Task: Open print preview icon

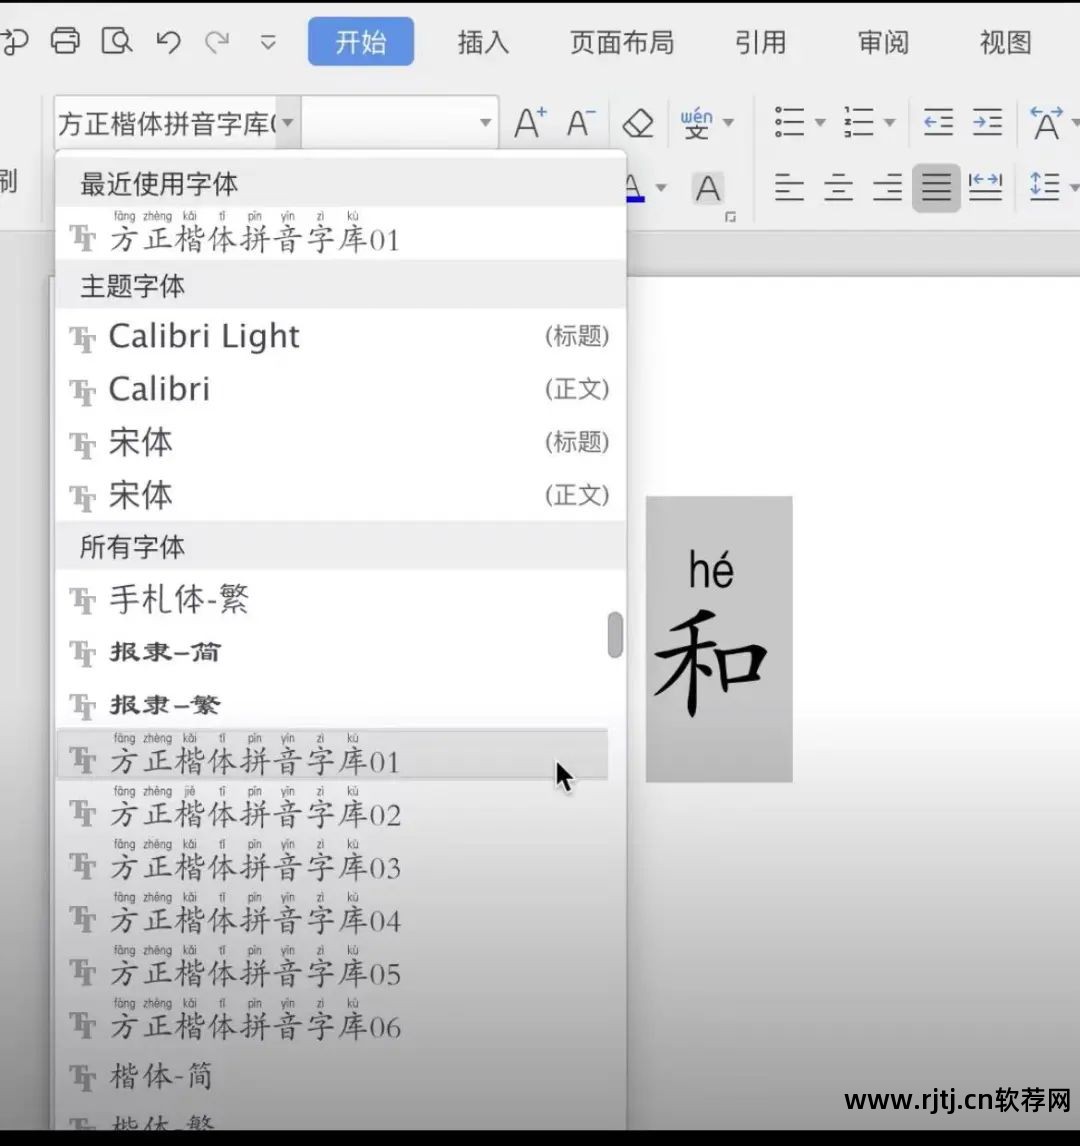Action: (117, 41)
